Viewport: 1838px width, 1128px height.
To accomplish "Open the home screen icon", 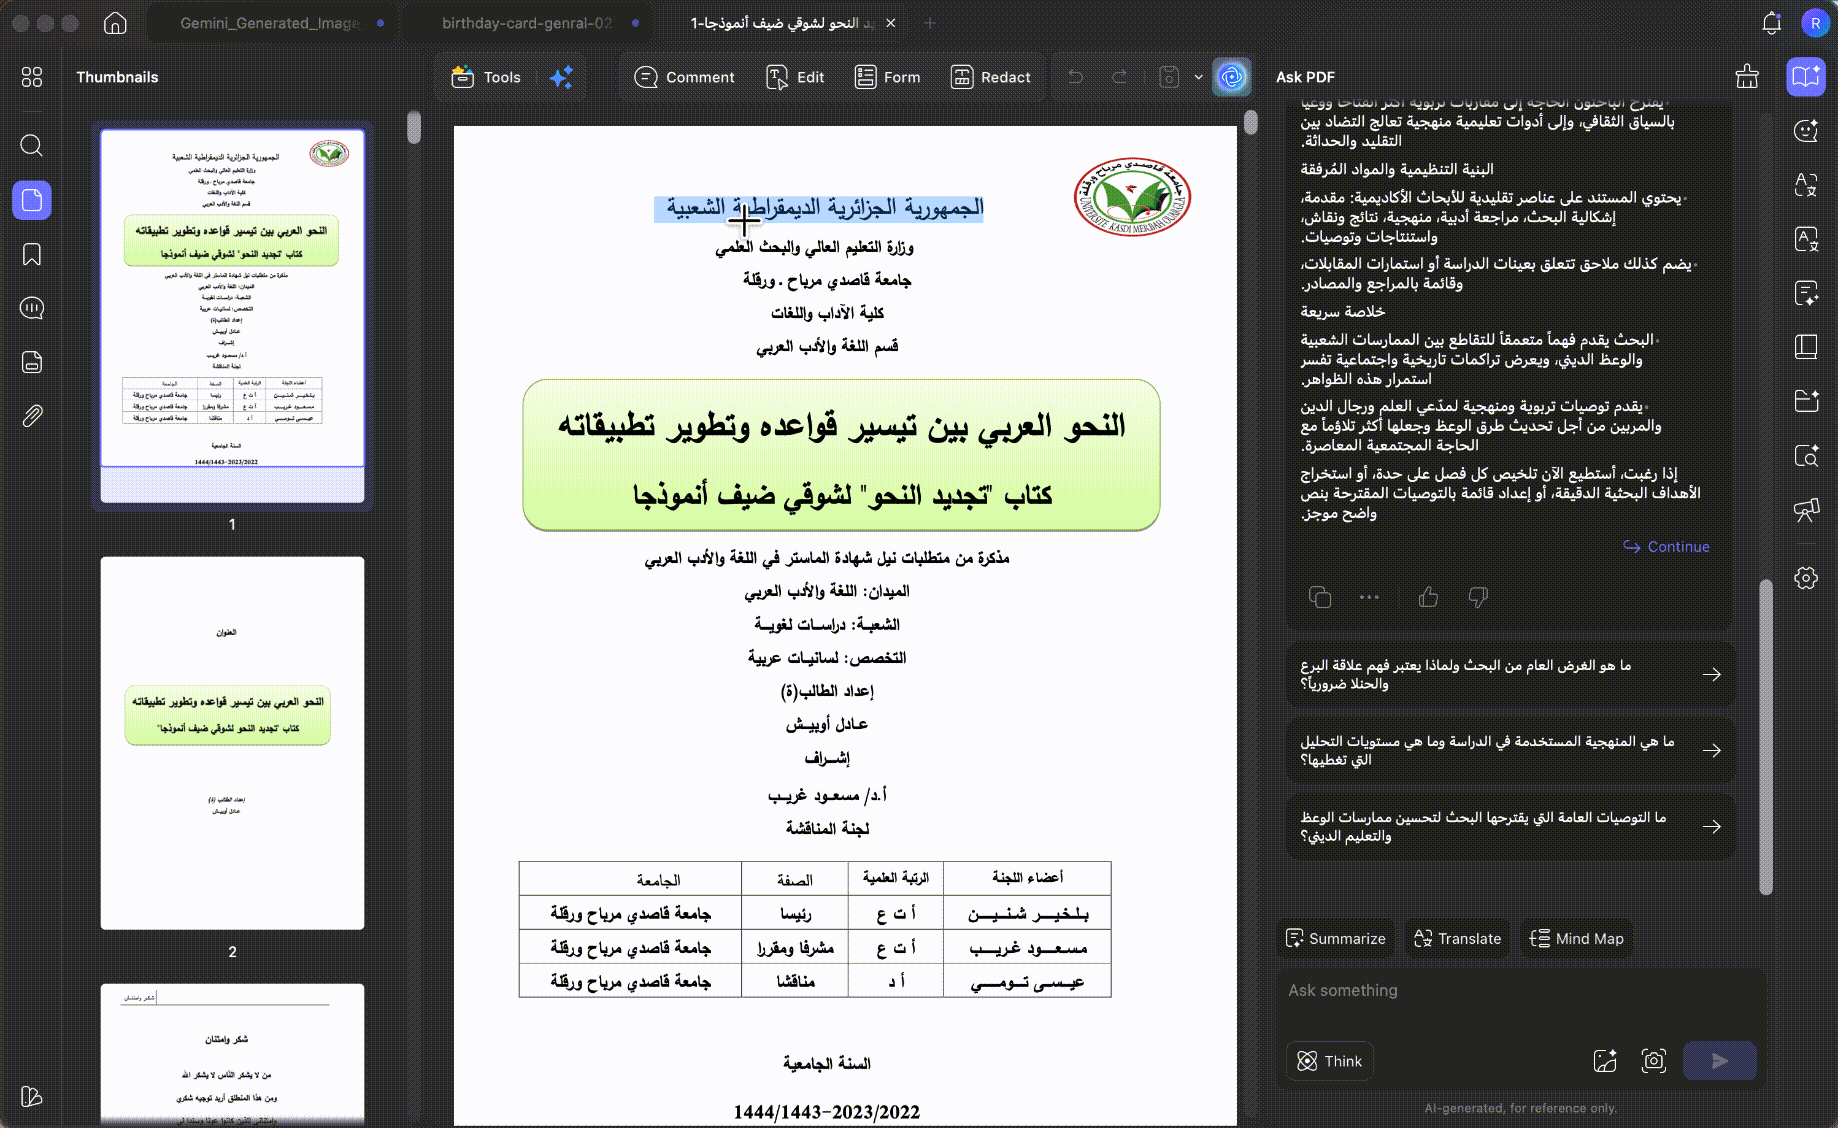I will click(115, 23).
